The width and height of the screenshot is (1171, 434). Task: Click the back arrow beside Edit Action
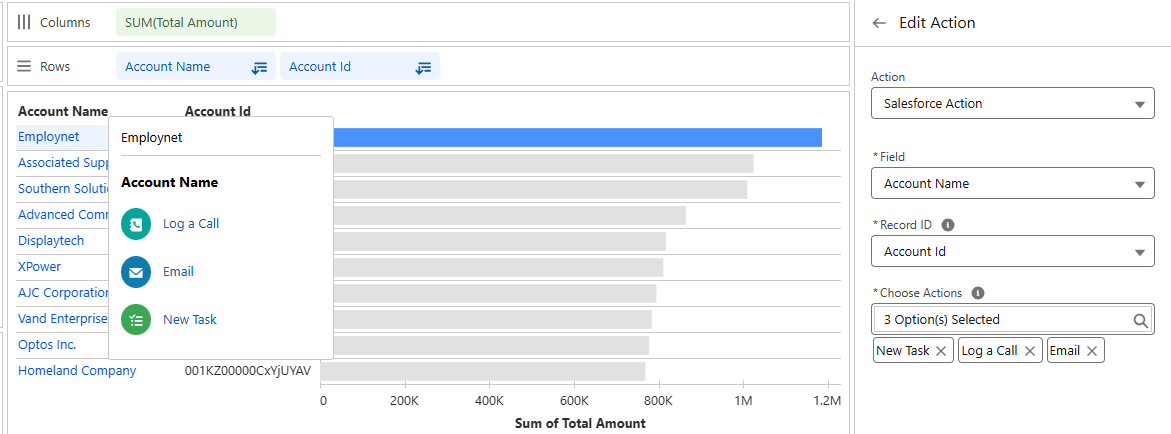(x=879, y=23)
